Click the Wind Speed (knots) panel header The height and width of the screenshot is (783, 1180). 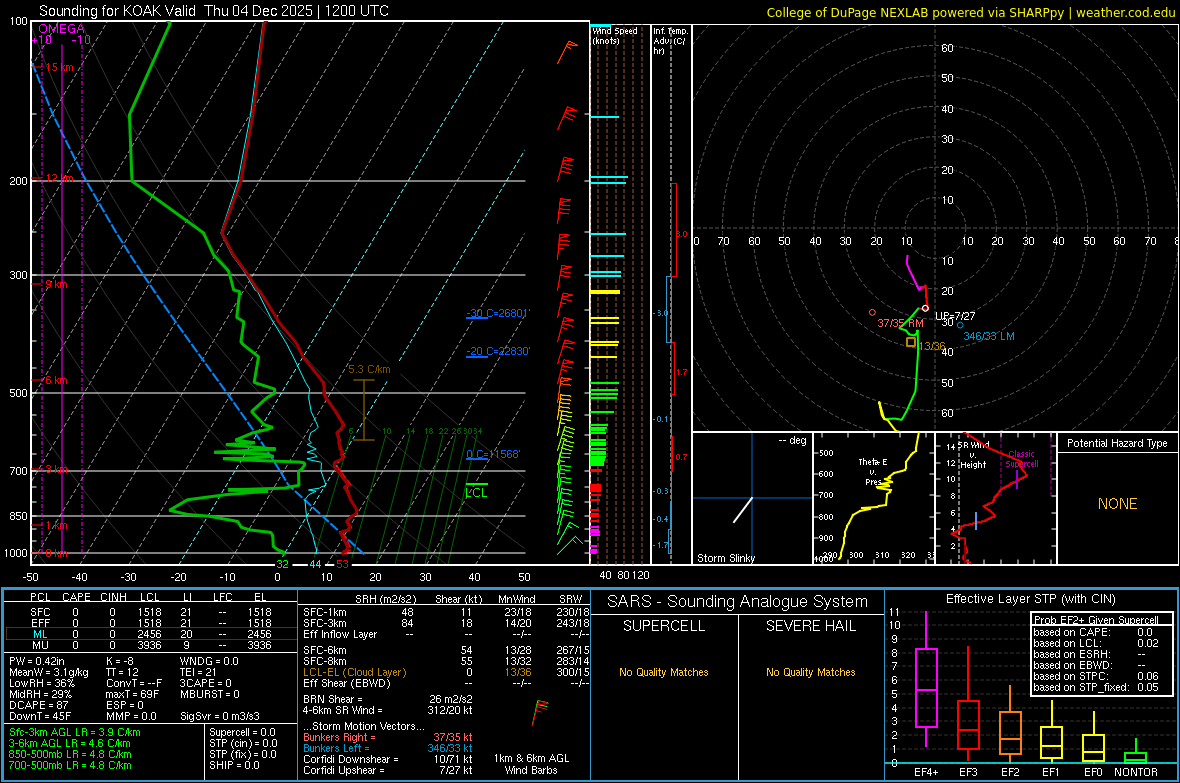pyautogui.click(x=615, y=35)
